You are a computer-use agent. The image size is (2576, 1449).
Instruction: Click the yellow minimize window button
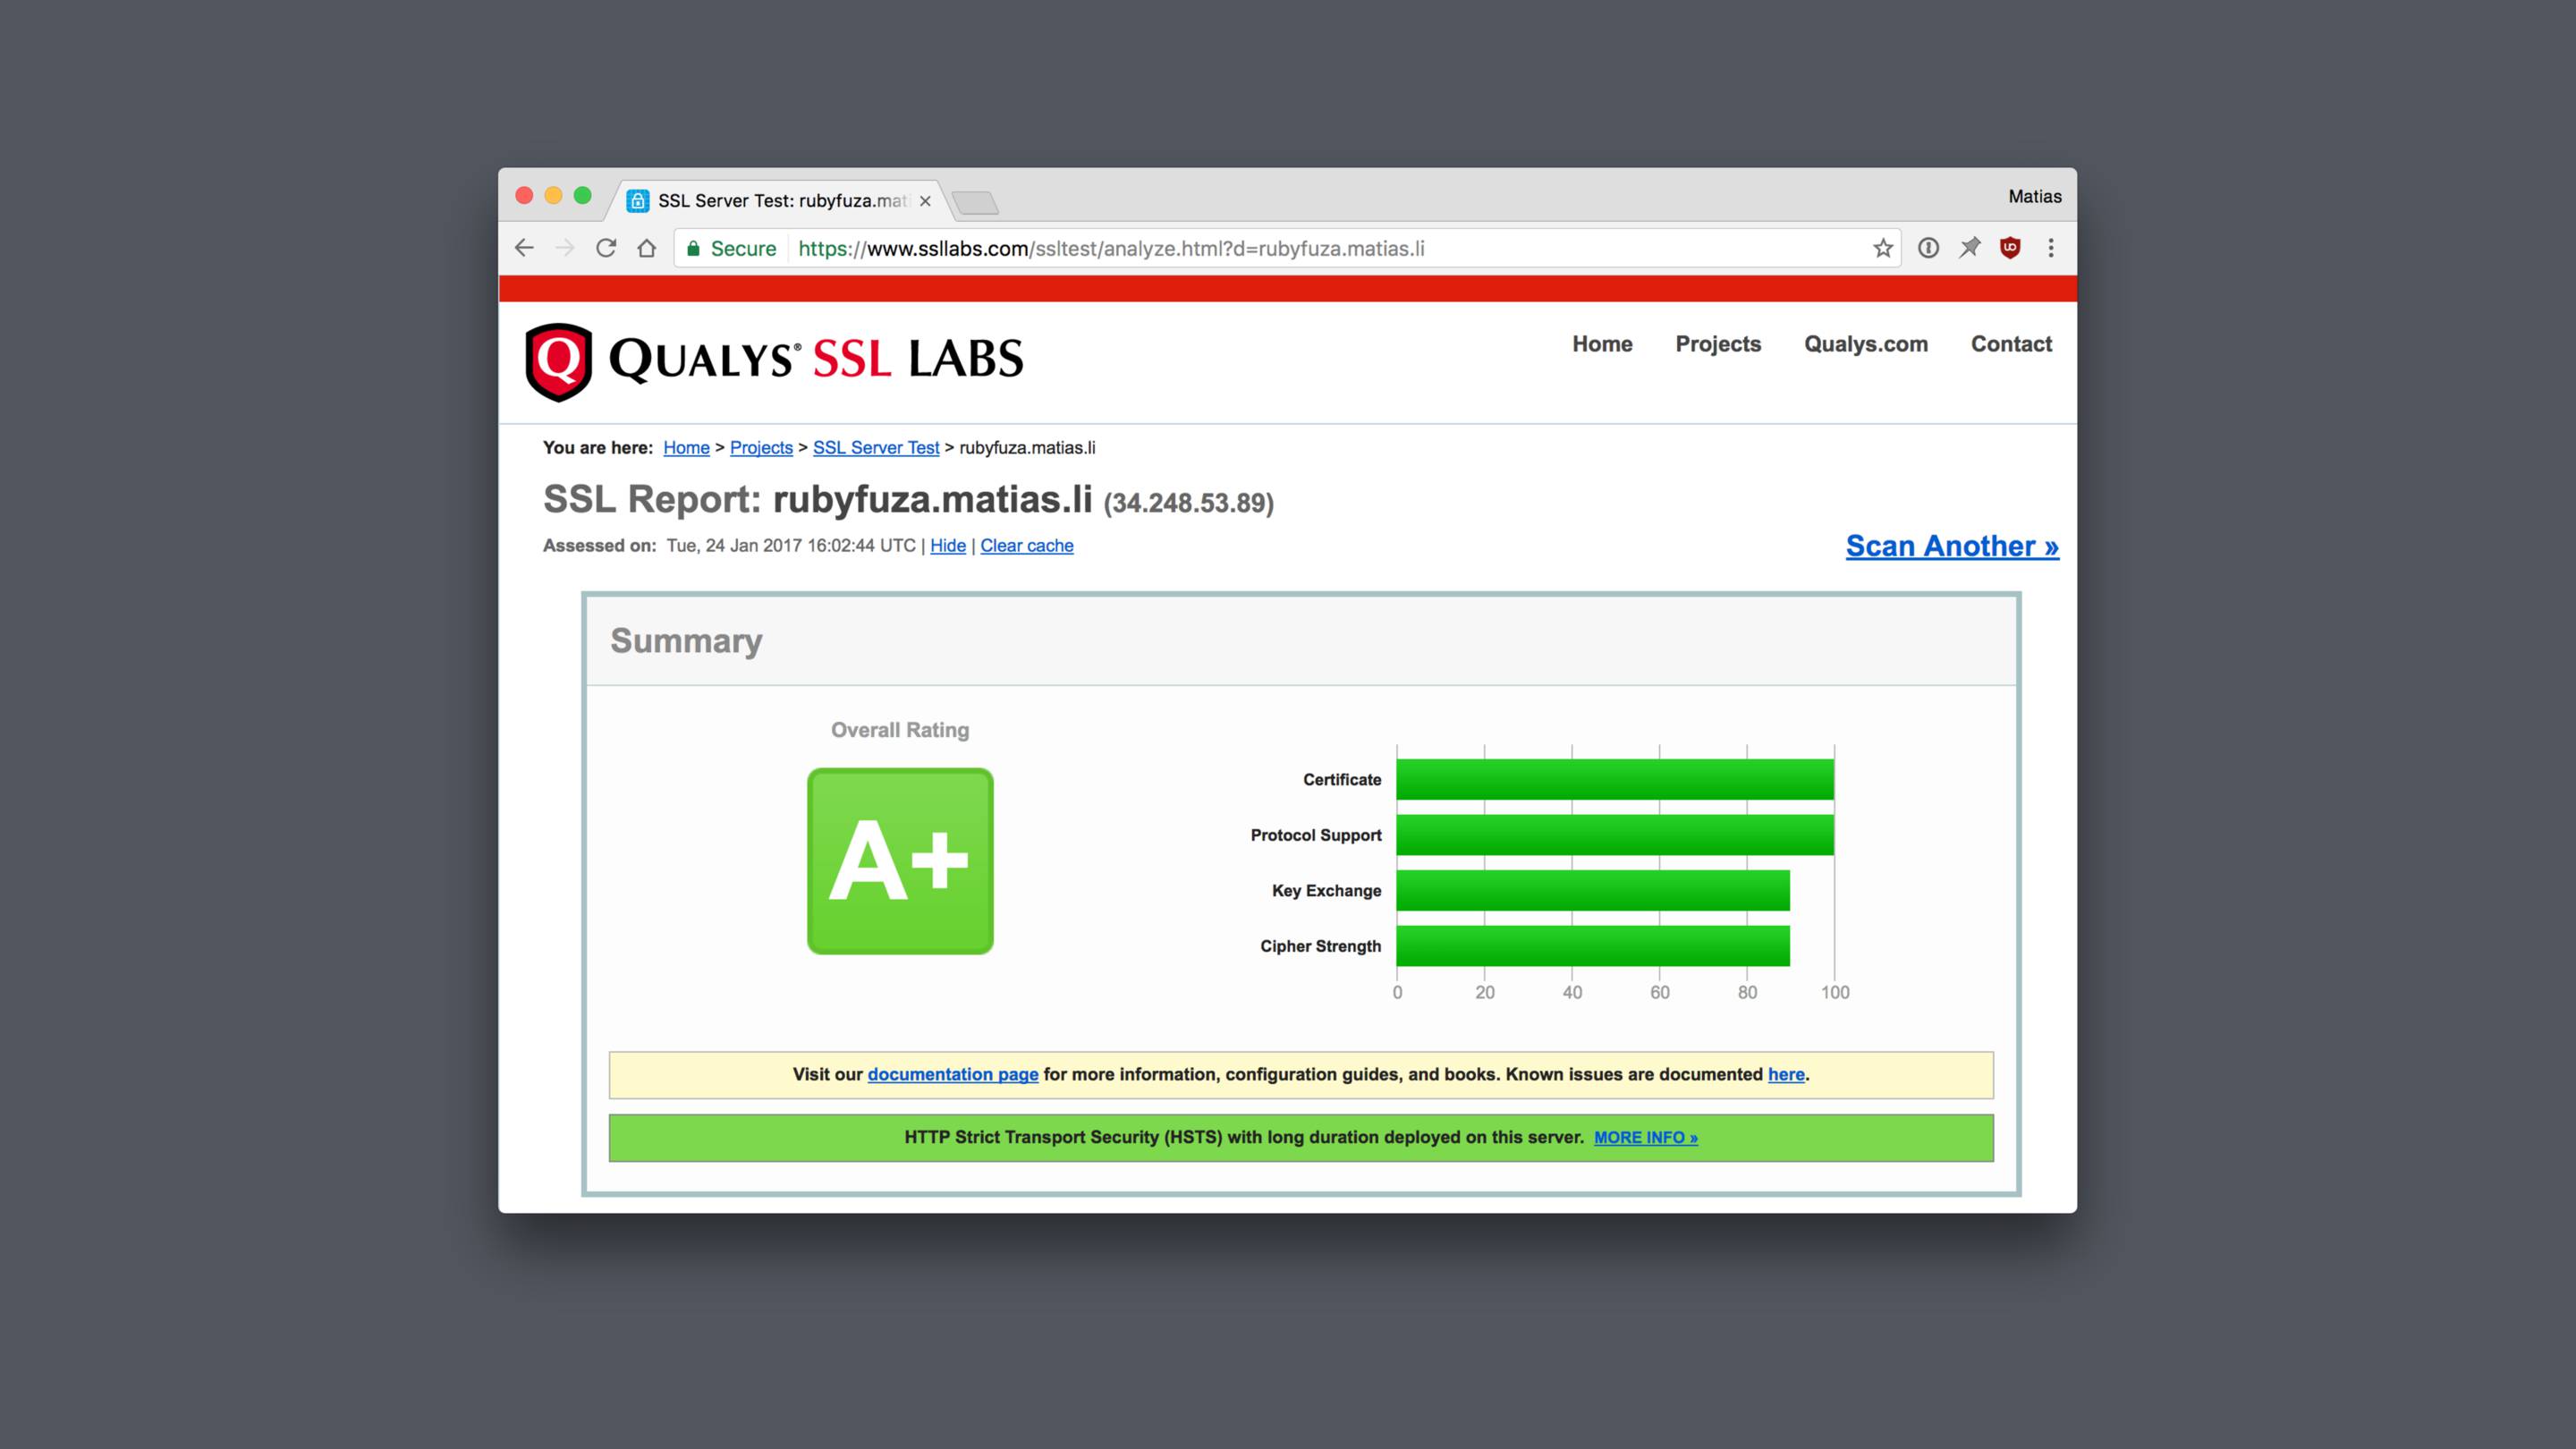click(x=553, y=196)
